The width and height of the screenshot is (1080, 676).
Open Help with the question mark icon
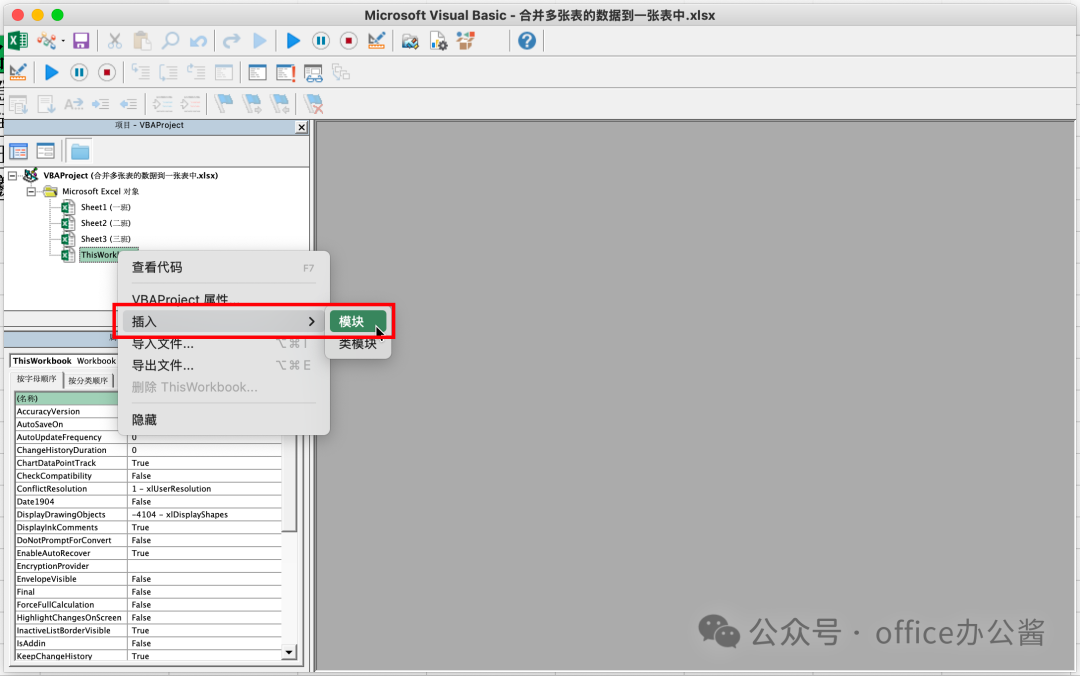click(x=527, y=41)
